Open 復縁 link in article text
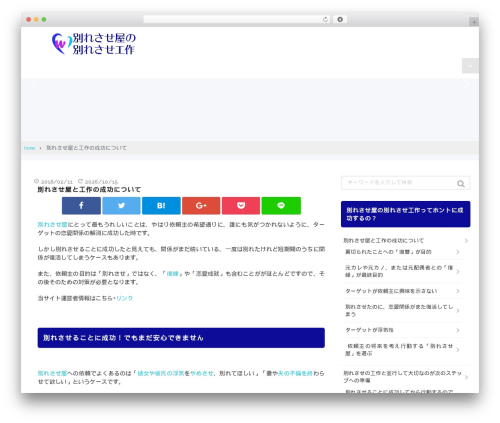 click(172, 274)
